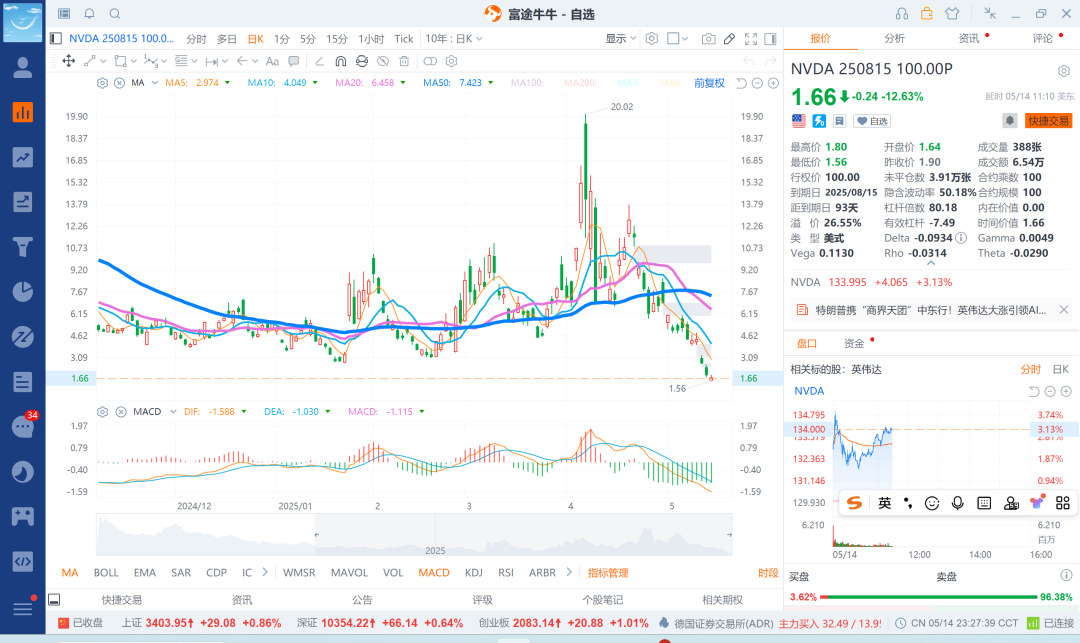
Task: Open the 显示 display dropdown
Action: [621, 39]
